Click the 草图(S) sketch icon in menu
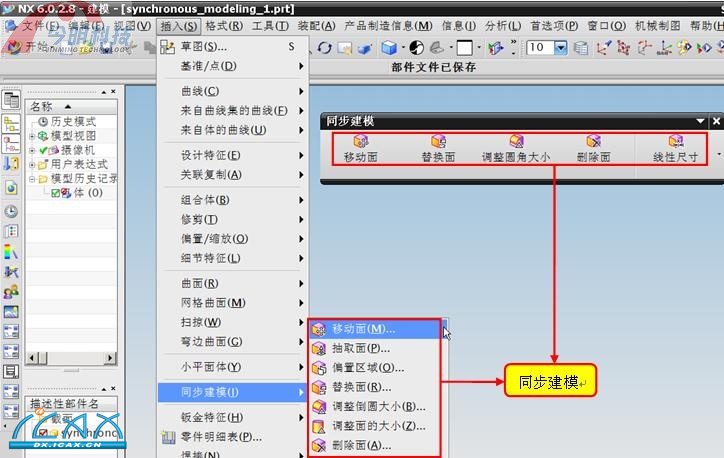The width and height of the screenshot is (724, 458). (167, 47)
